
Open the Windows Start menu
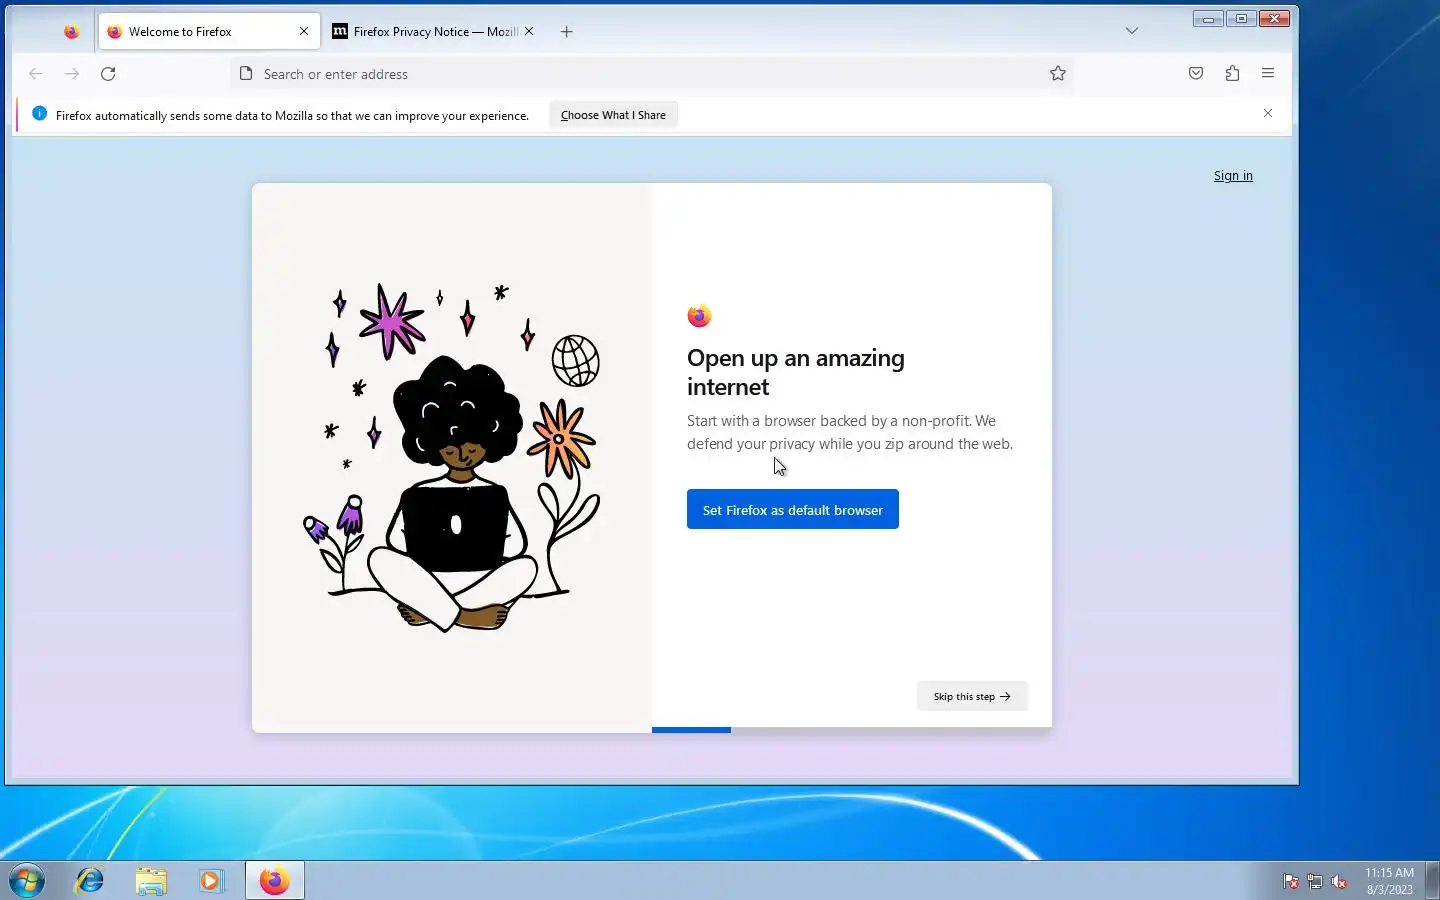click(x=27, y=881)
